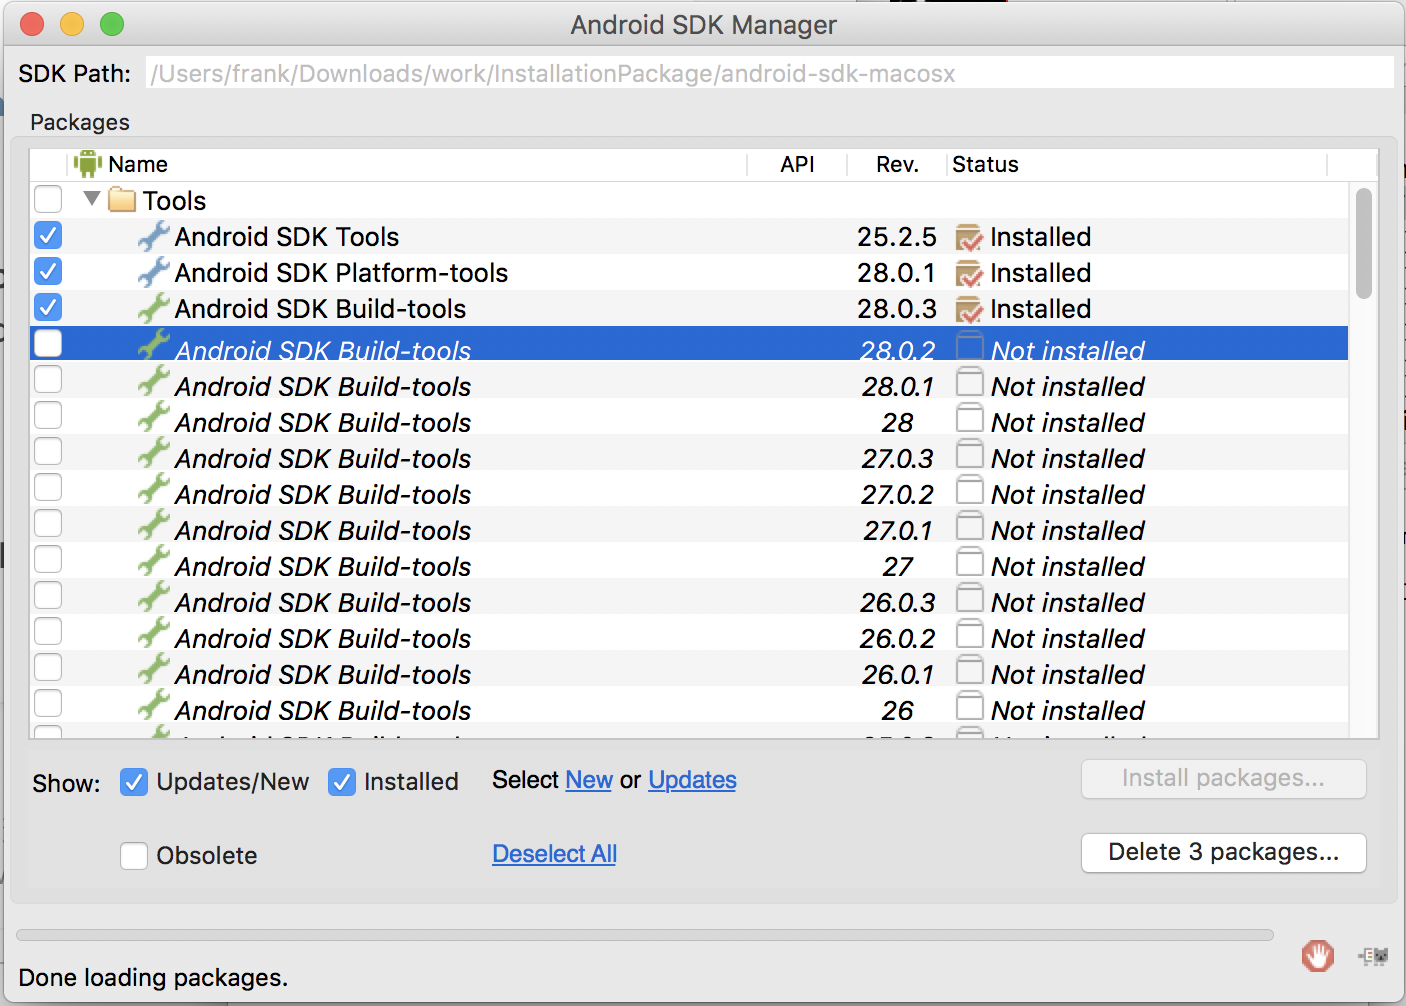Click the wrench icon of Build-tools 28.0.2

coord(153,344)
